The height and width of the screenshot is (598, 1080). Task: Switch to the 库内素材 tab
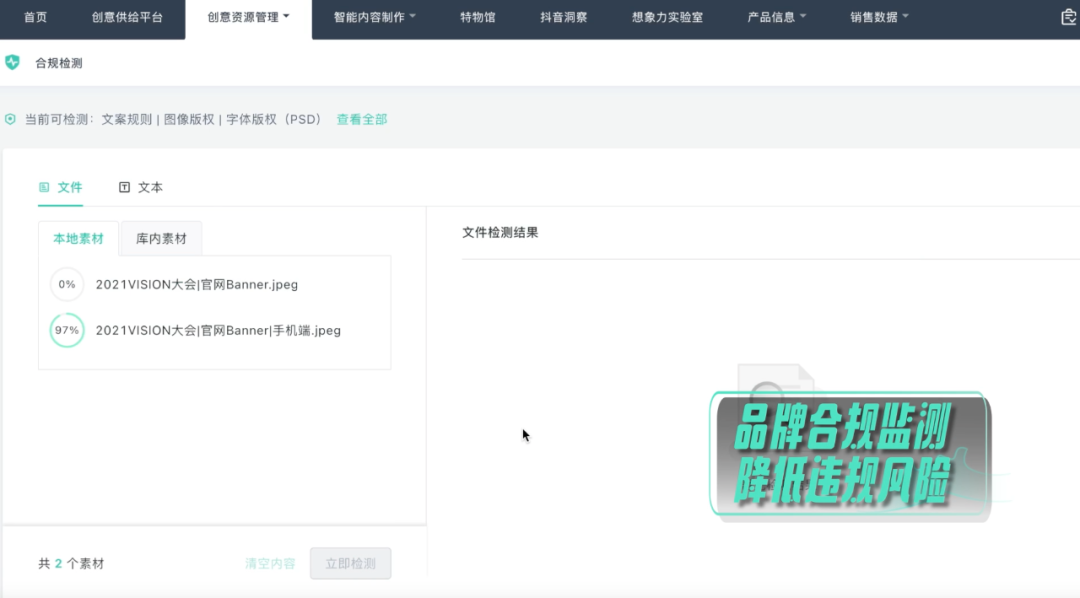coord(161,239)
